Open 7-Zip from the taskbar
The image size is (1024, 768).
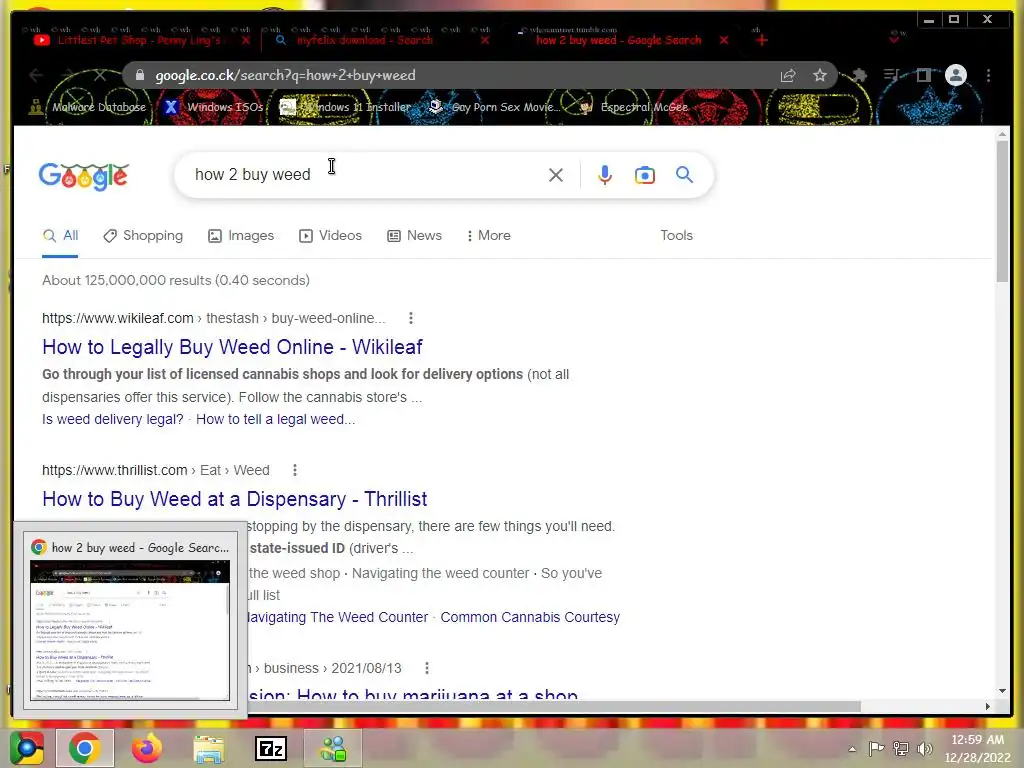[270, 748]
